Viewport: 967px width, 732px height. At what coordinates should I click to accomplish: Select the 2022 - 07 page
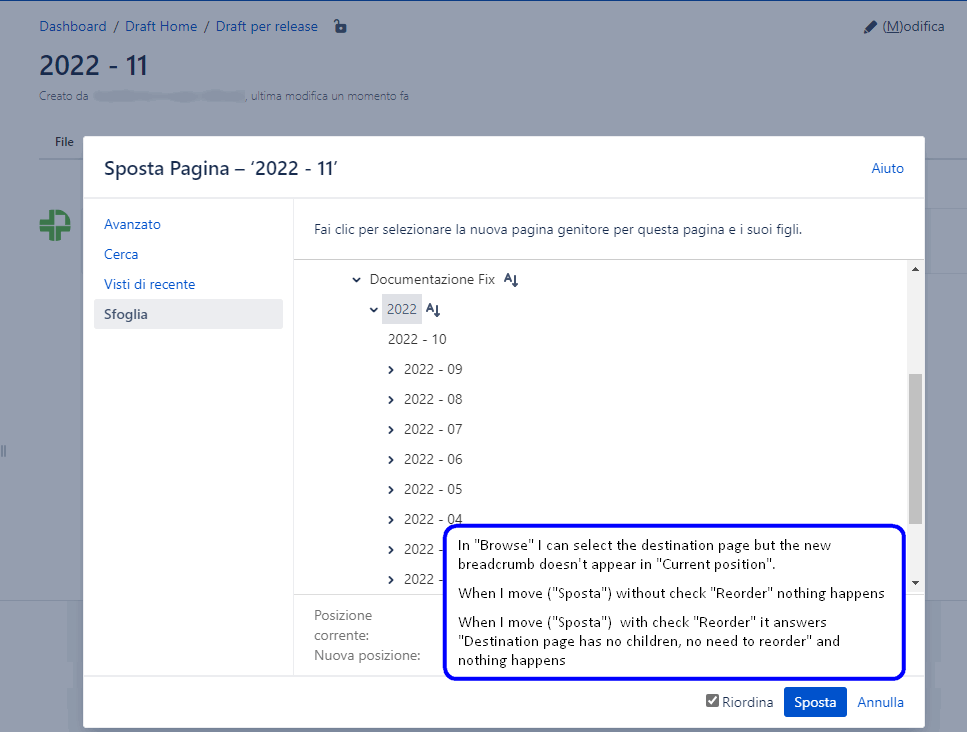coord(433,429)
